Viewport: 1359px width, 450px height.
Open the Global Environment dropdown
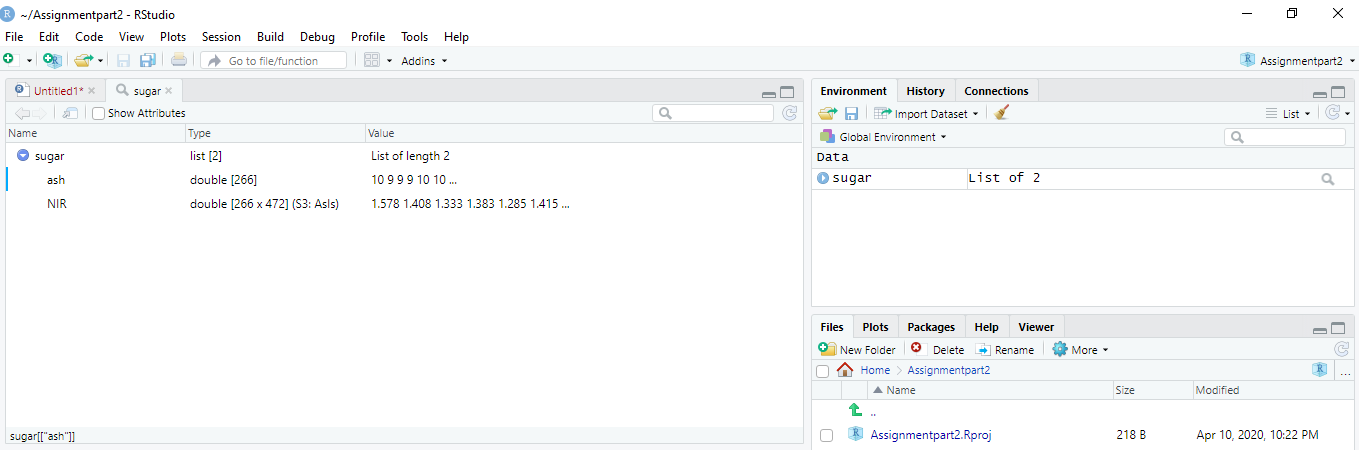tap(882, 137)
